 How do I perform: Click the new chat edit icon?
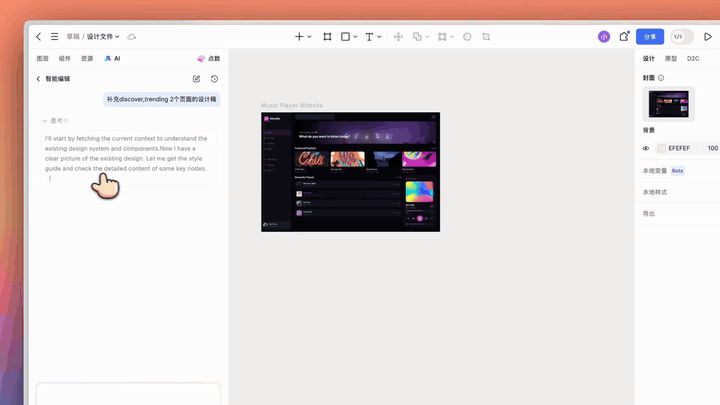pyautogui.click(x=197, y=79)
